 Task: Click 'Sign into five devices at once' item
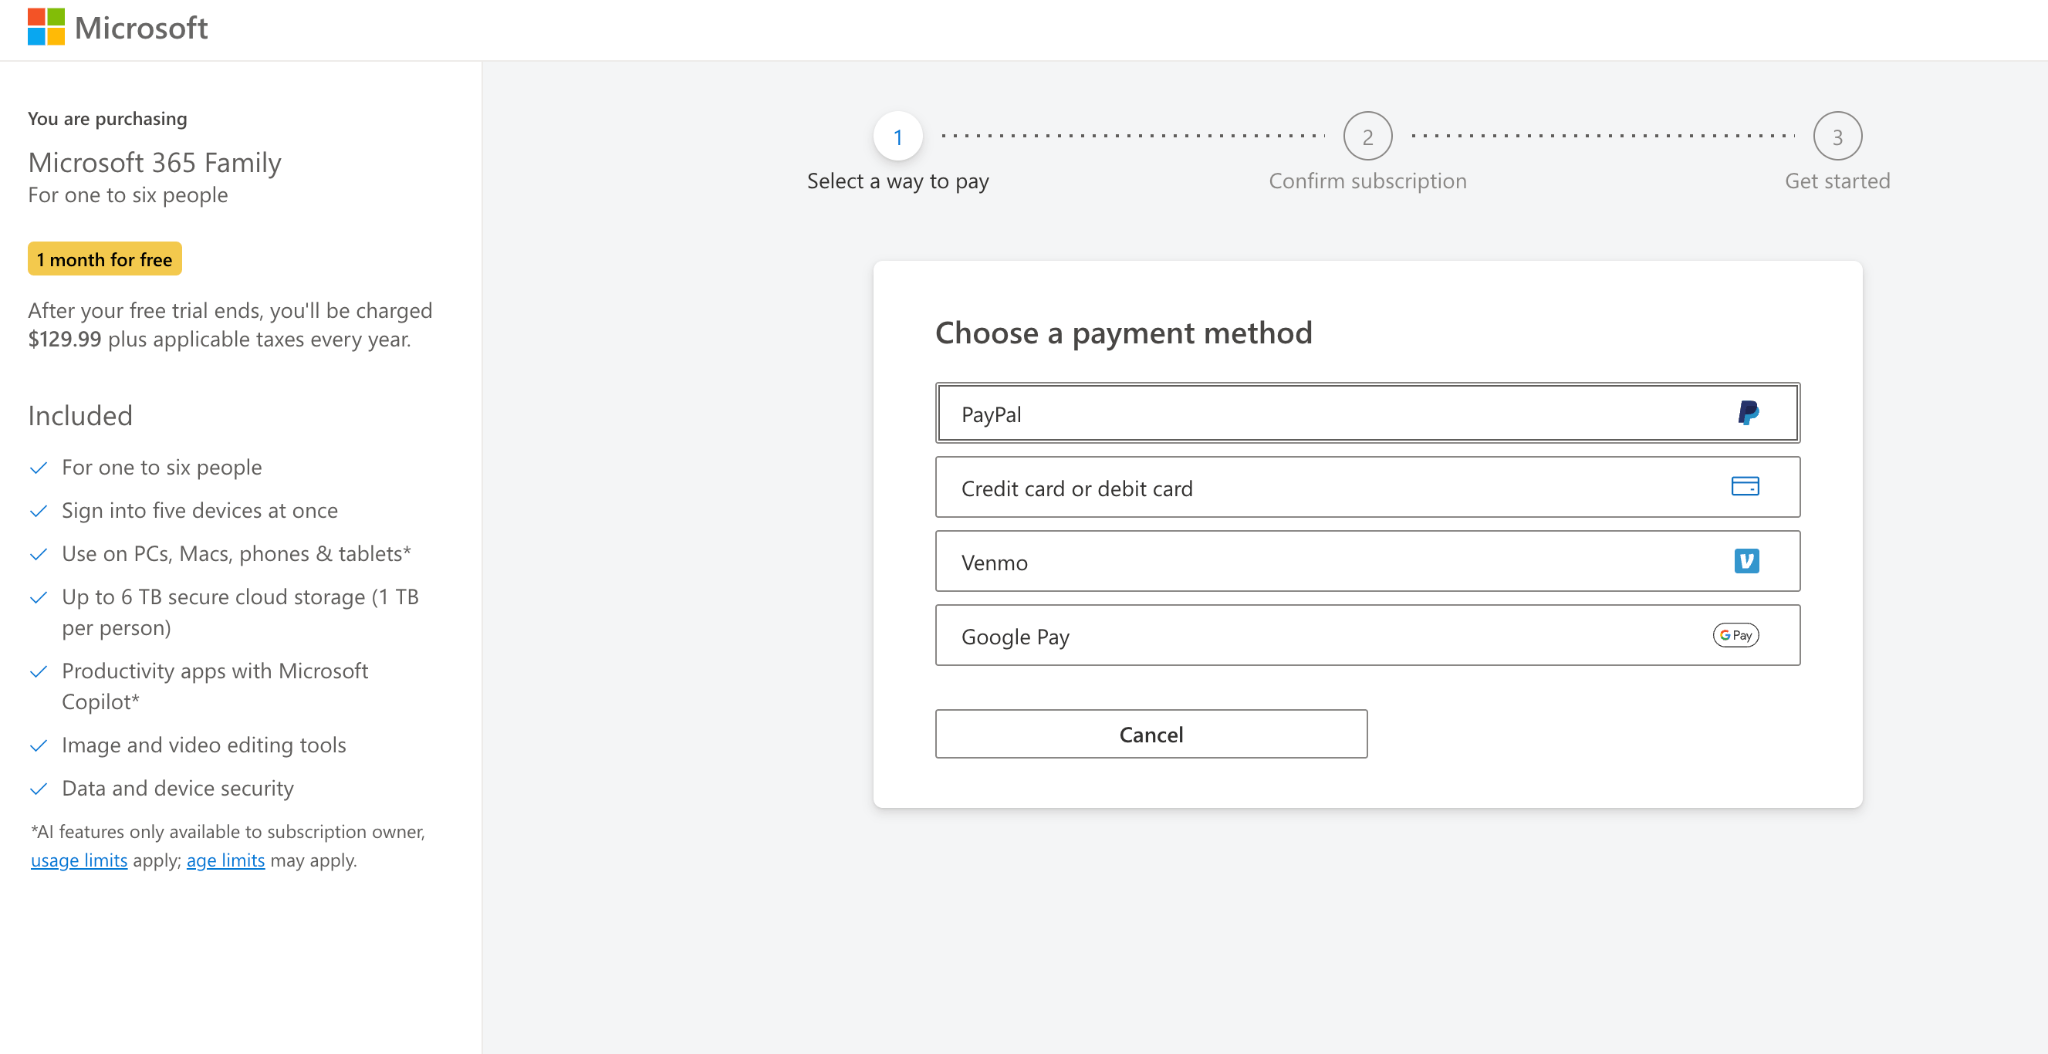200,510
